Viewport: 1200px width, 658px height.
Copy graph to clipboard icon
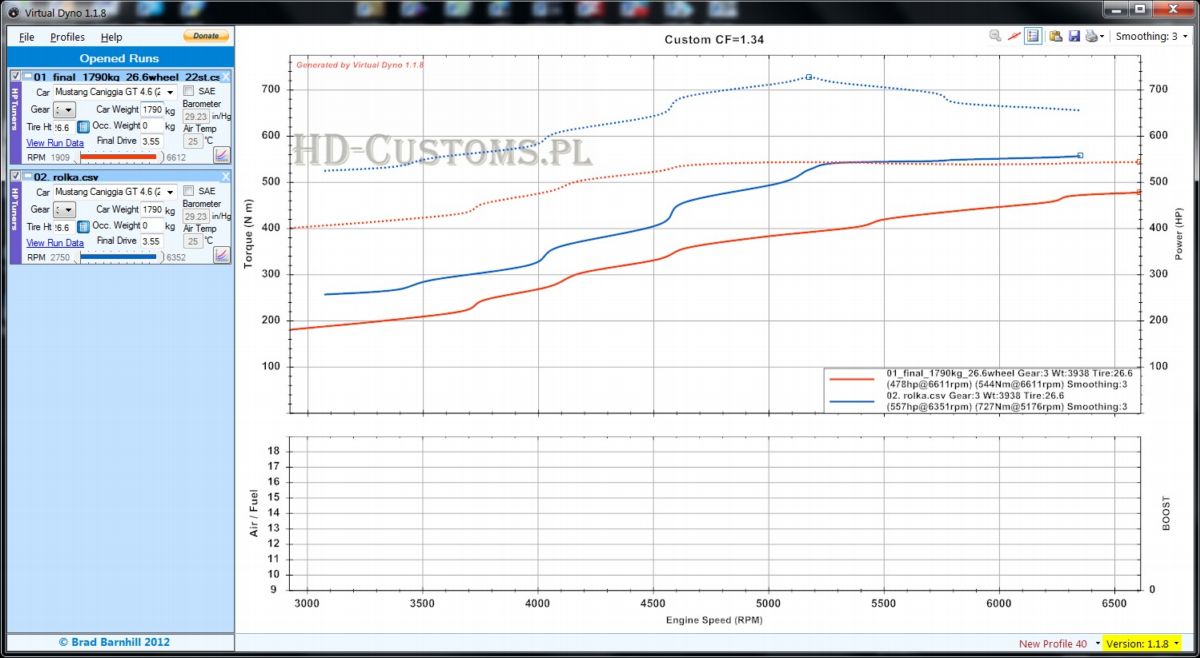1055,36
